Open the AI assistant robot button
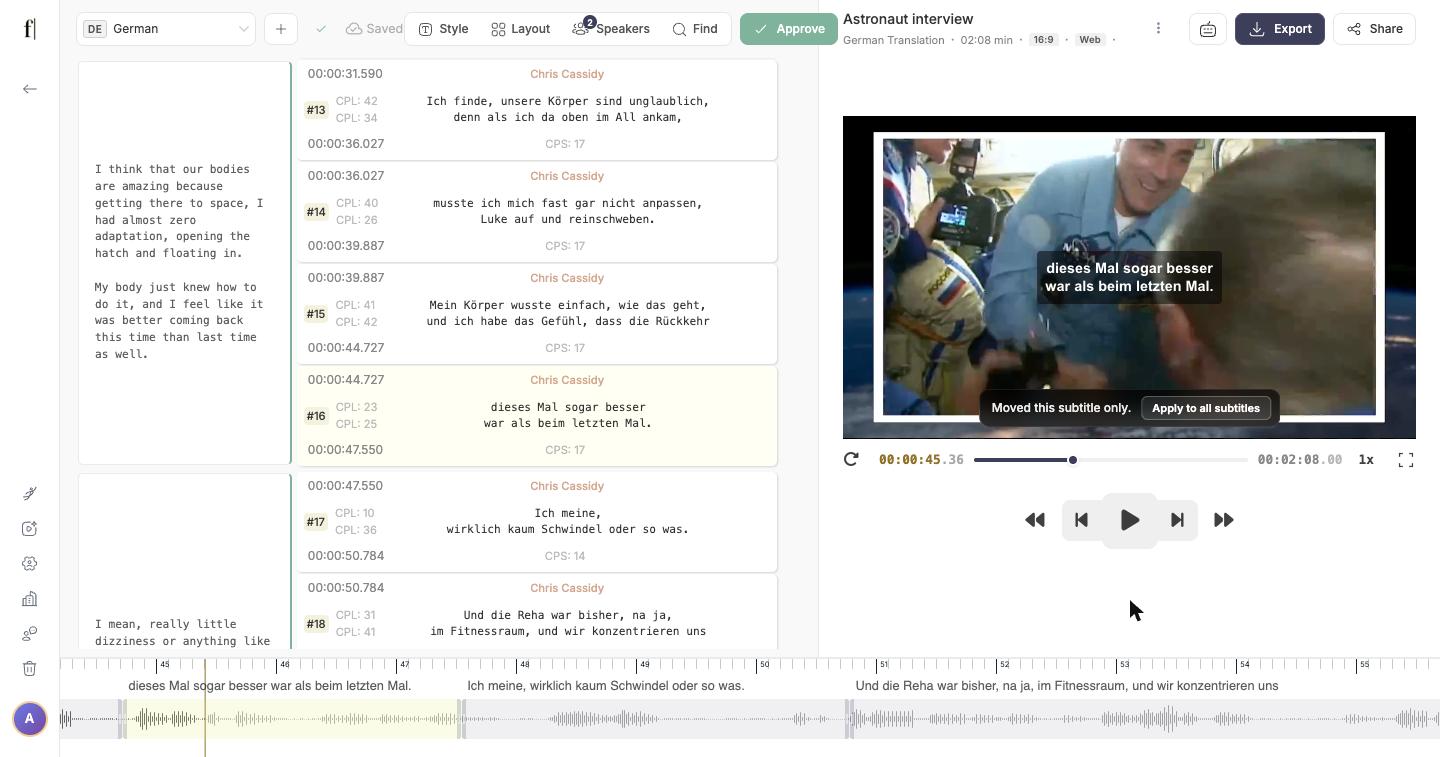The height and width of the screenshot is (757, 1440). tap(1208, 29)
